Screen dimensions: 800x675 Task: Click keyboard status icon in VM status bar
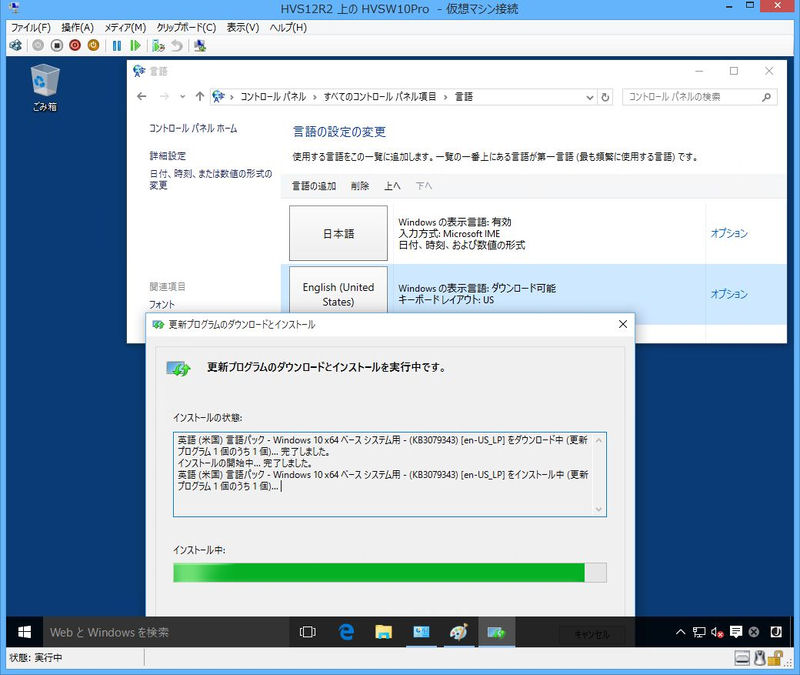point(742,658)
